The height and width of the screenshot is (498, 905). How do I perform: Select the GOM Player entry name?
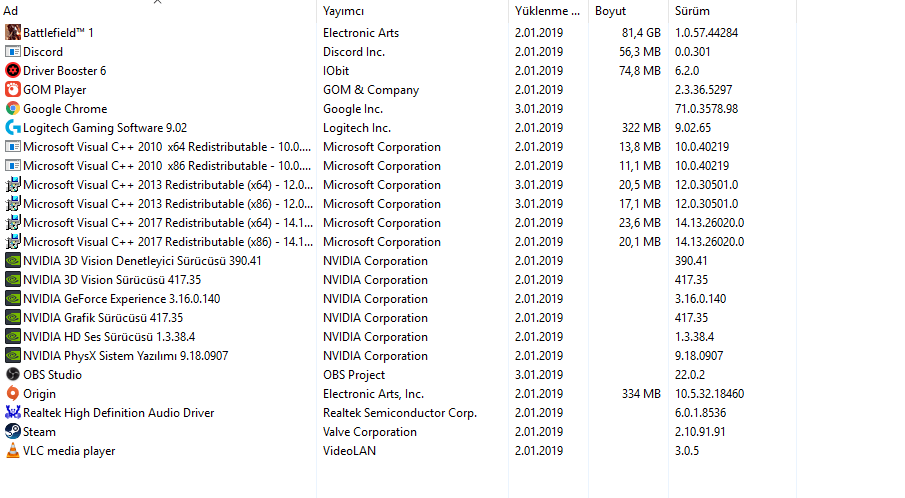click(55, 90)
